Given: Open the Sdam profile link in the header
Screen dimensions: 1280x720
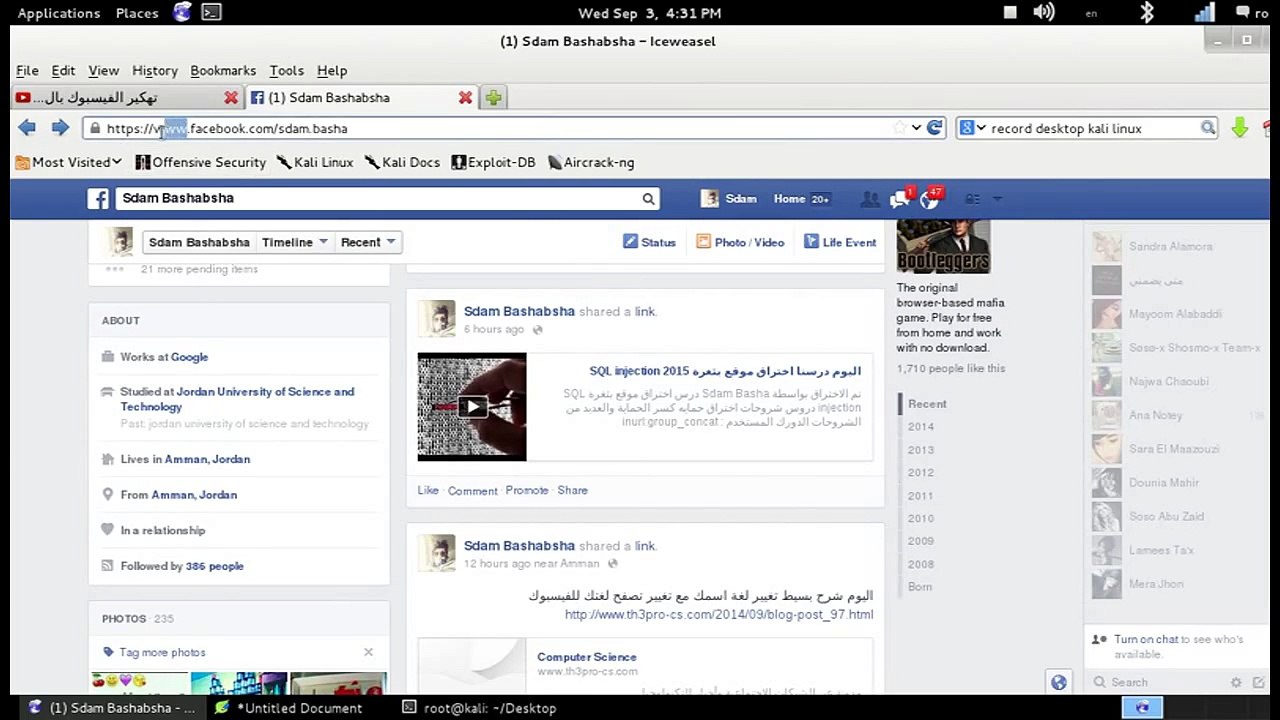Looking at the screenshot, I should [730, 199].
